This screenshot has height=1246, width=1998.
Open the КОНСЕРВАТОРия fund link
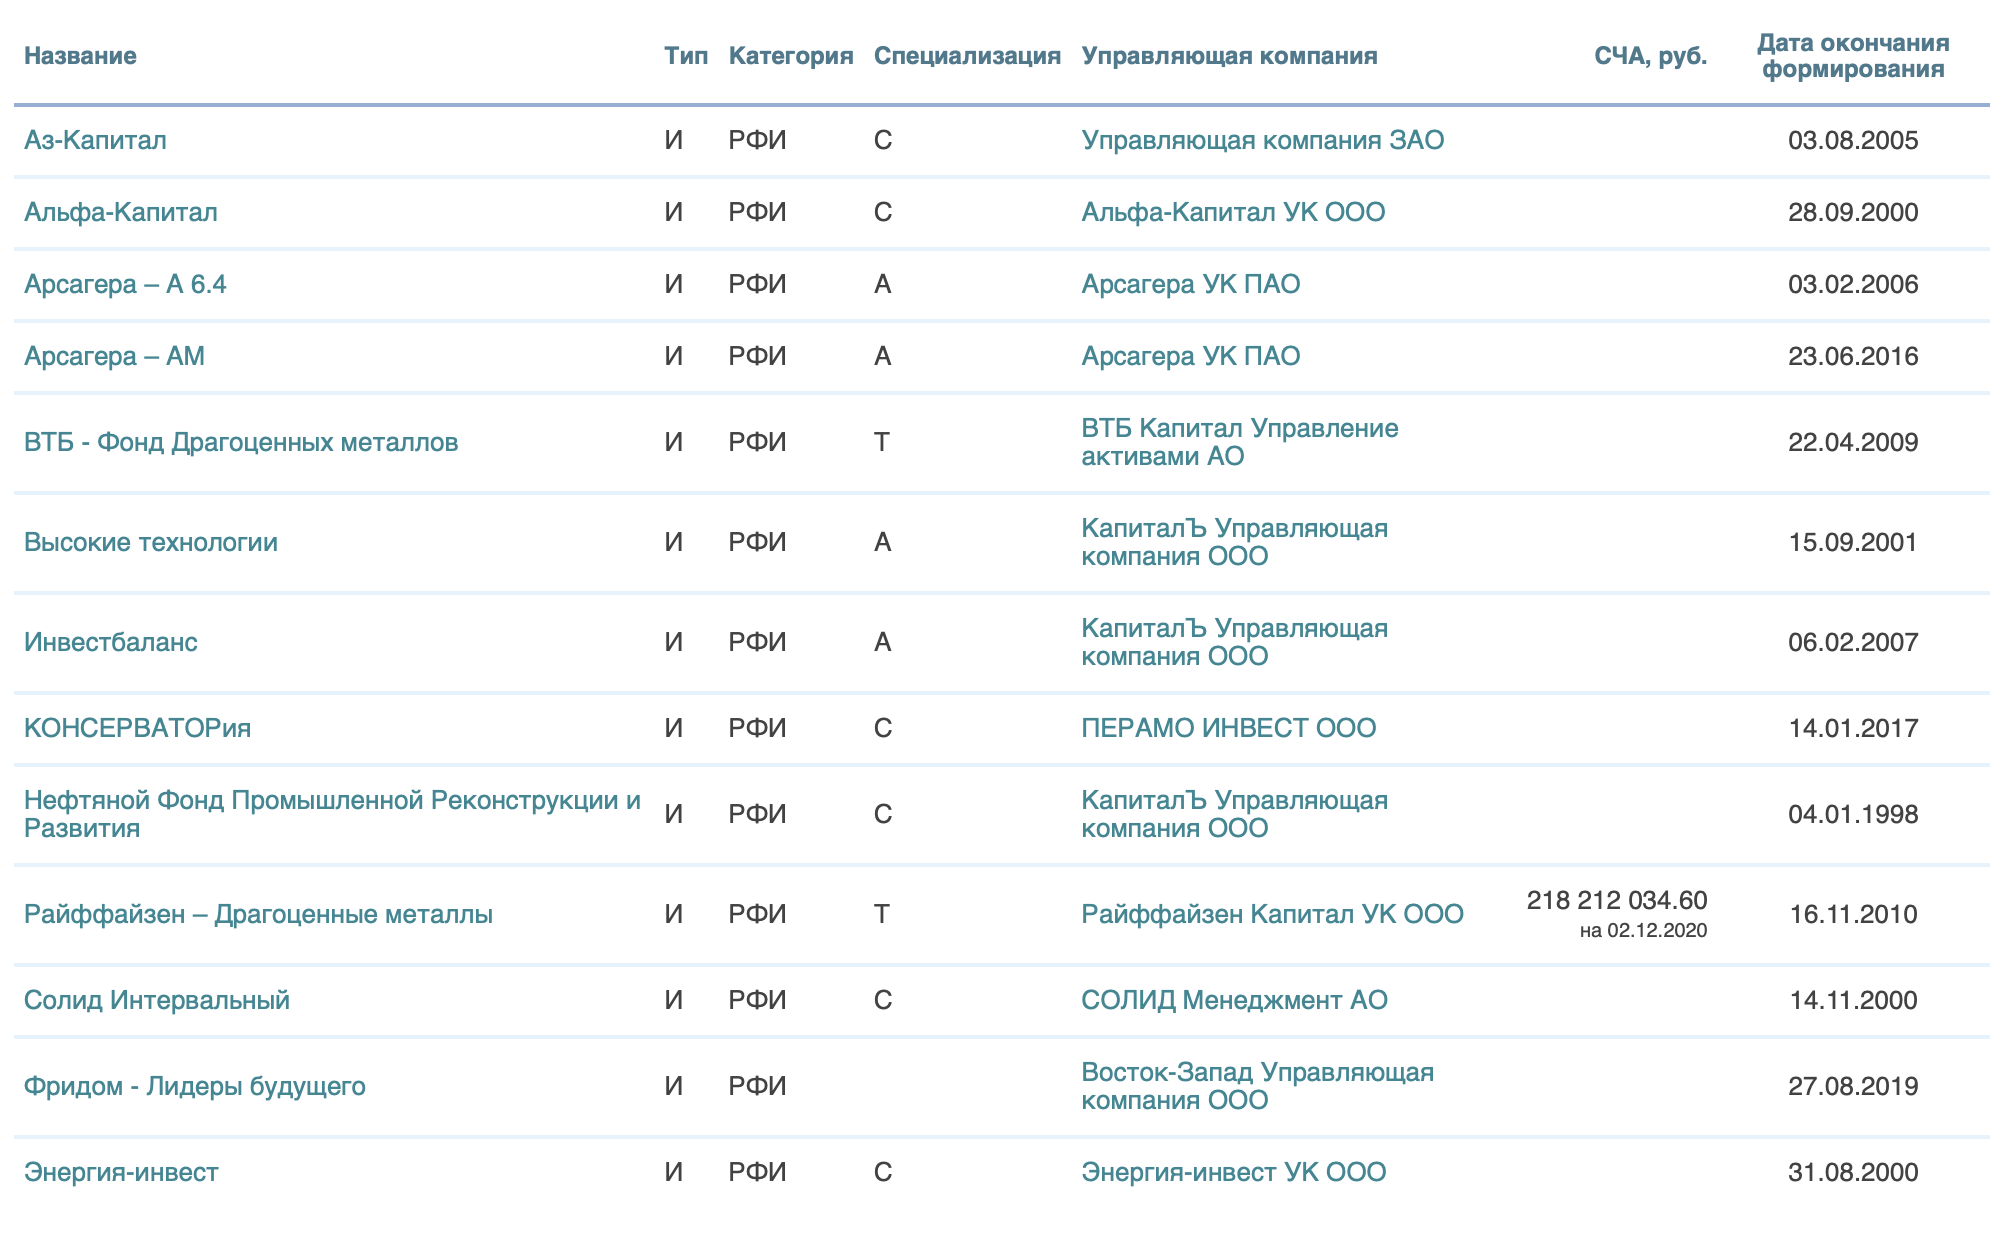(138, 728)
